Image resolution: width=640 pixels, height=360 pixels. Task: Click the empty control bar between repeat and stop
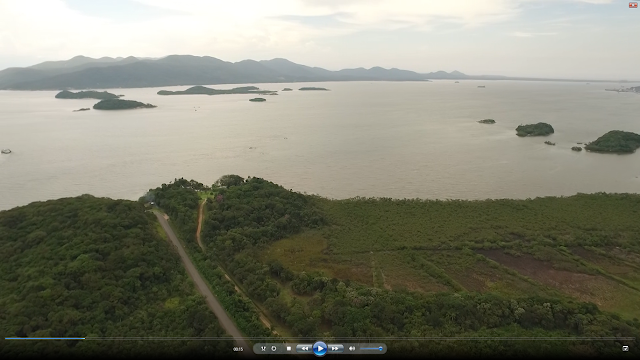(x=281, y=349)
